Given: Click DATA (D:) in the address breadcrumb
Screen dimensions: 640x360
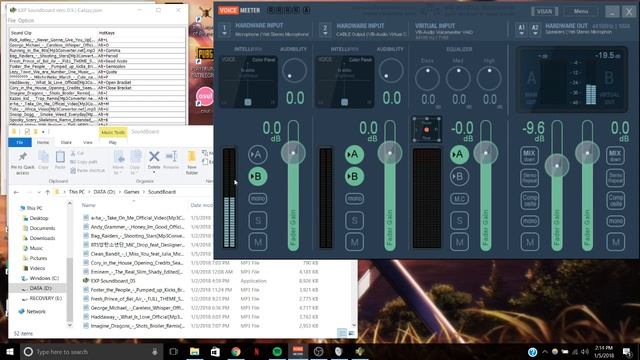Looking at the screenshot, I should (104, 192).
